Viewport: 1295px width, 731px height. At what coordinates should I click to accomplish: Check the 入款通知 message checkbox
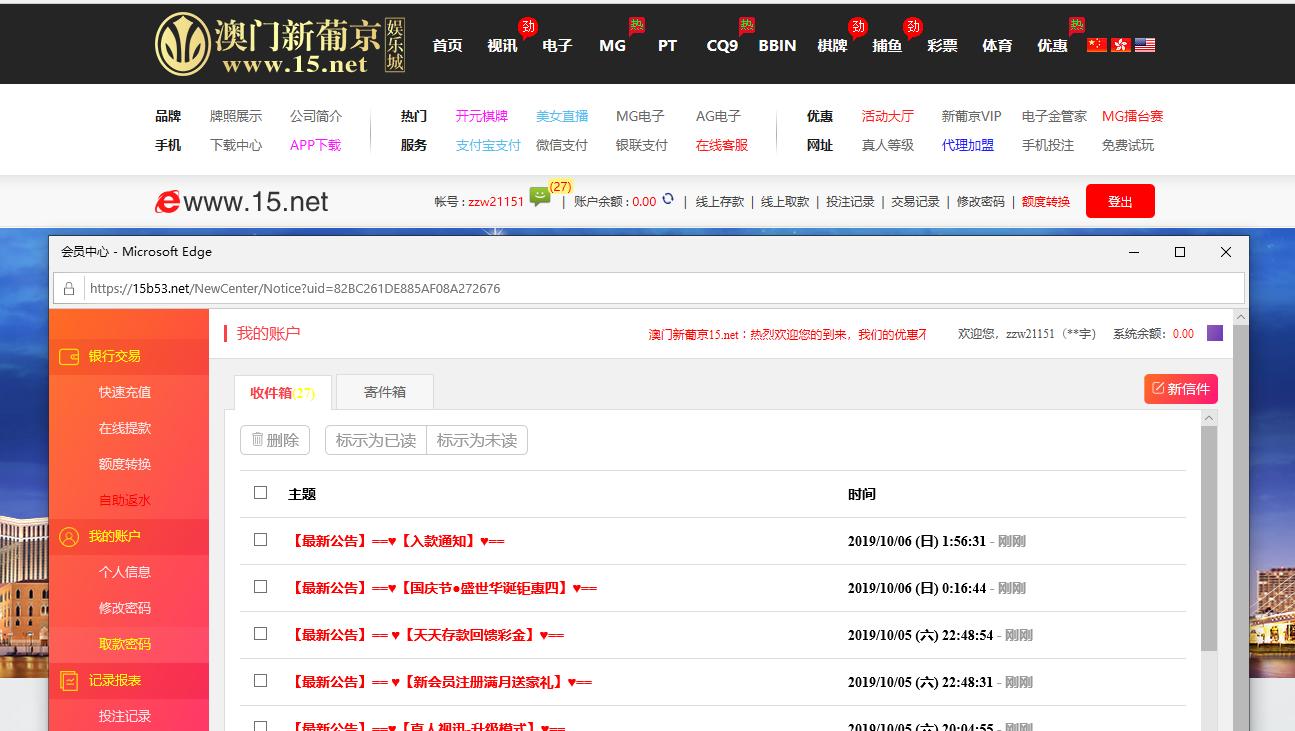(261, 539)
